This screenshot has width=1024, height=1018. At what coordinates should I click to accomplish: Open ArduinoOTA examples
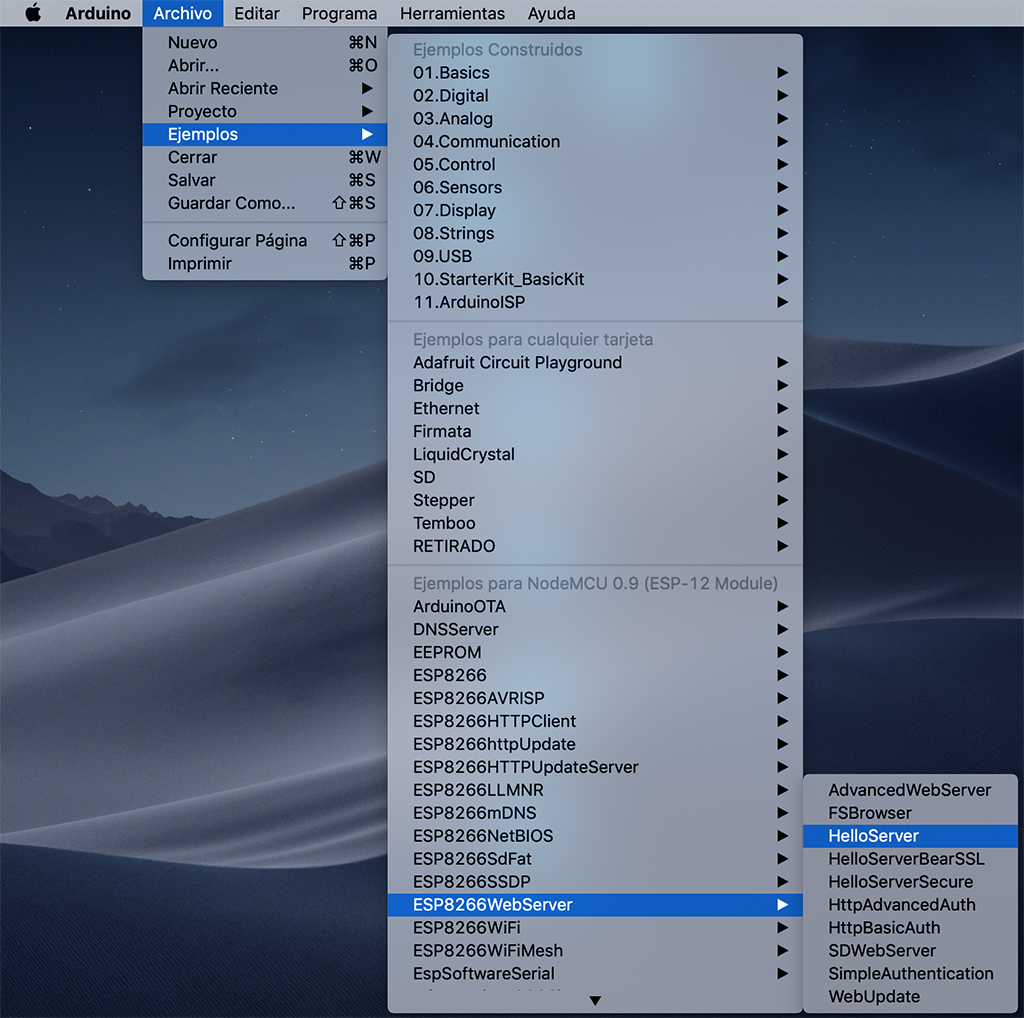[595, 607]
